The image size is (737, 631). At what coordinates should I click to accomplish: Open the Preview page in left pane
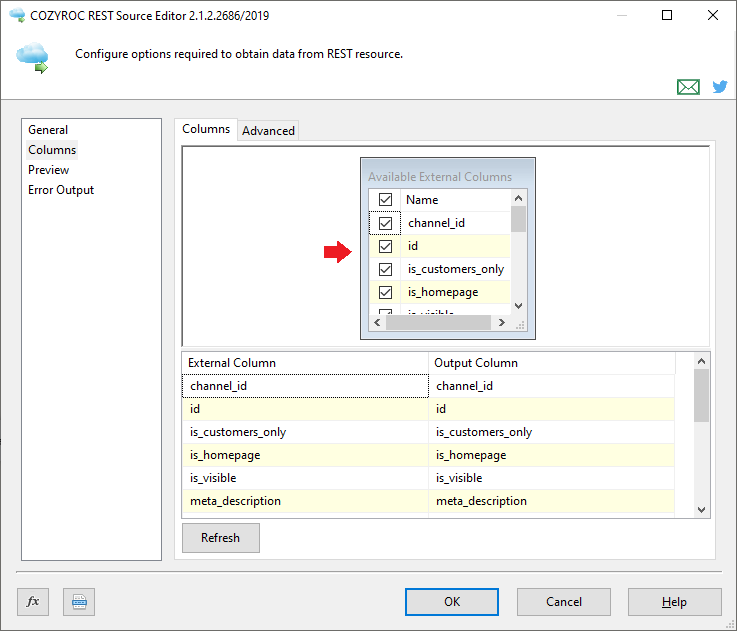[x=48, y=170]
